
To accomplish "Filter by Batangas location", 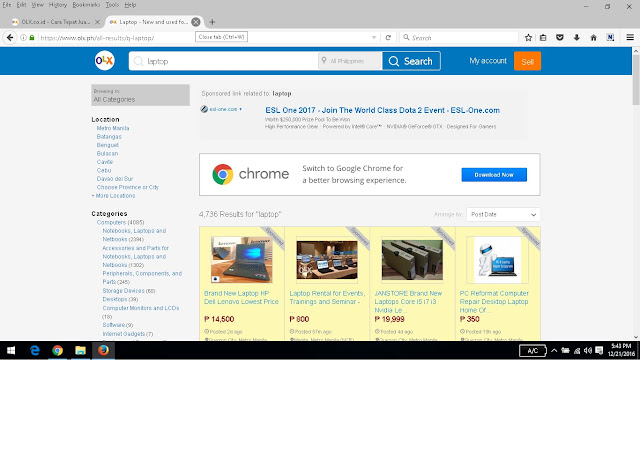I will [x=109, y=137].
